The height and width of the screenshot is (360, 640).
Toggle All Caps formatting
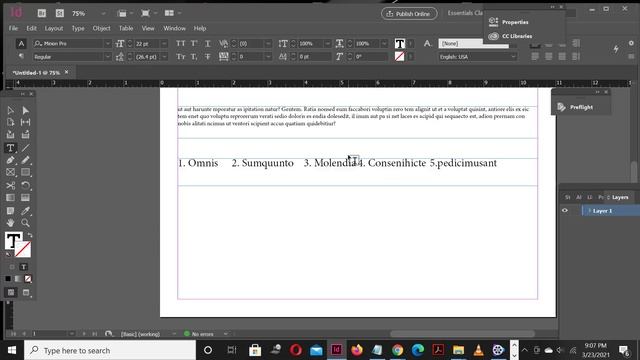180,43
